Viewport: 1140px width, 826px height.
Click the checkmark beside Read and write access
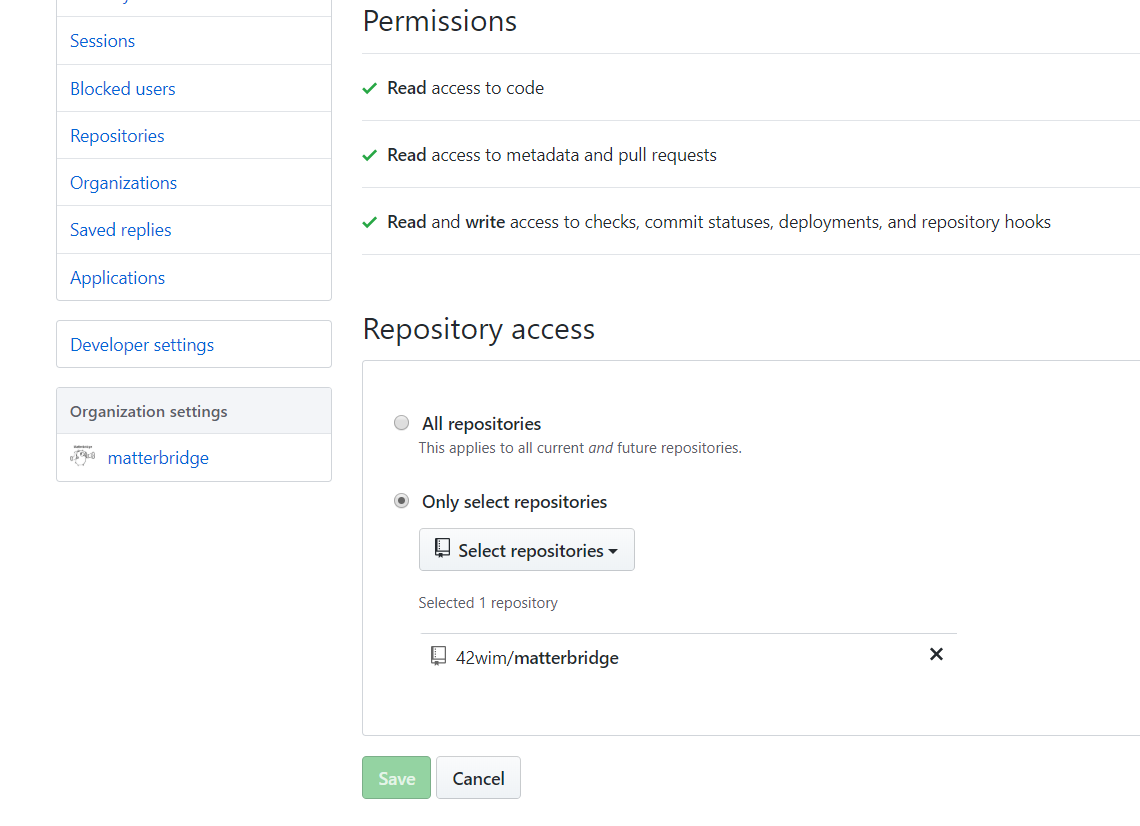pyautogui.click(x=369, y=222)
